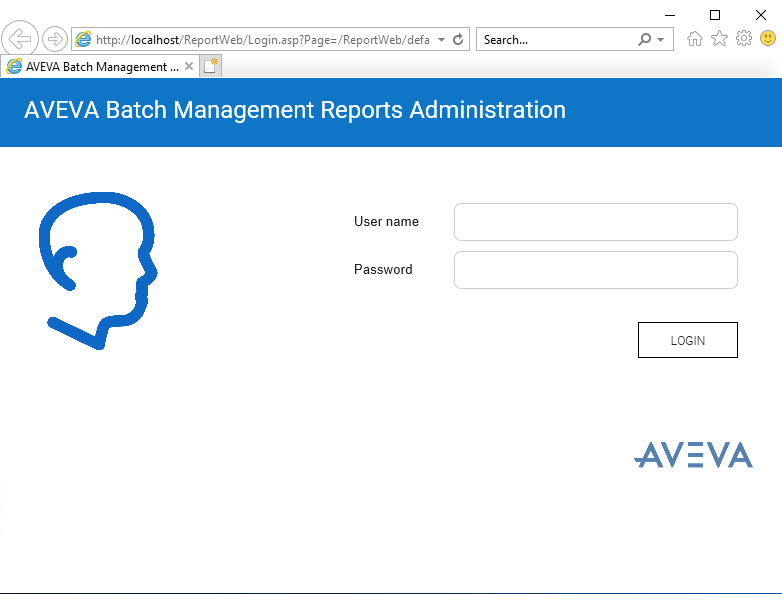Click the browser Forward arrow button
The width and height of the screenshot is (782, 594).
click(x=54, y=39)
